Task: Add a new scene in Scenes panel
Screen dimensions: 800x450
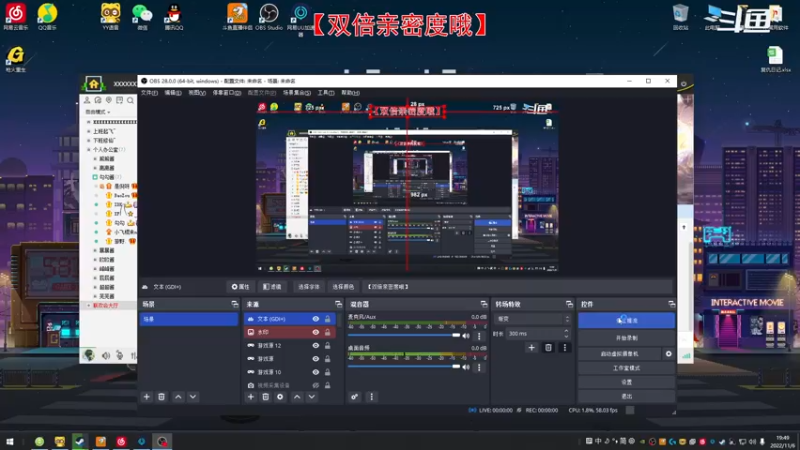Action: (x=146, y=396)
